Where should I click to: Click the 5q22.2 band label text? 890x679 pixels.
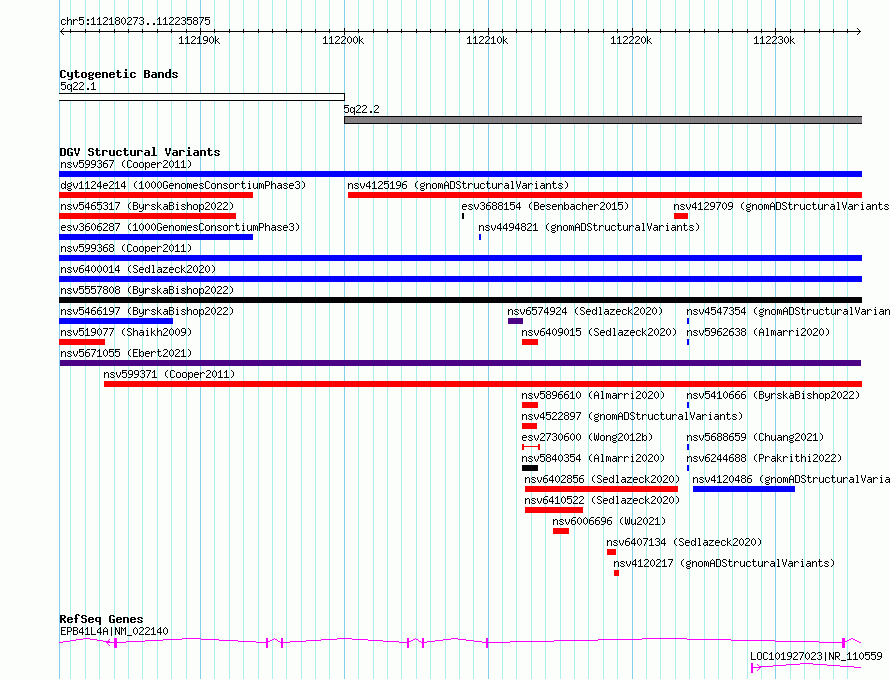coord(362,109)
